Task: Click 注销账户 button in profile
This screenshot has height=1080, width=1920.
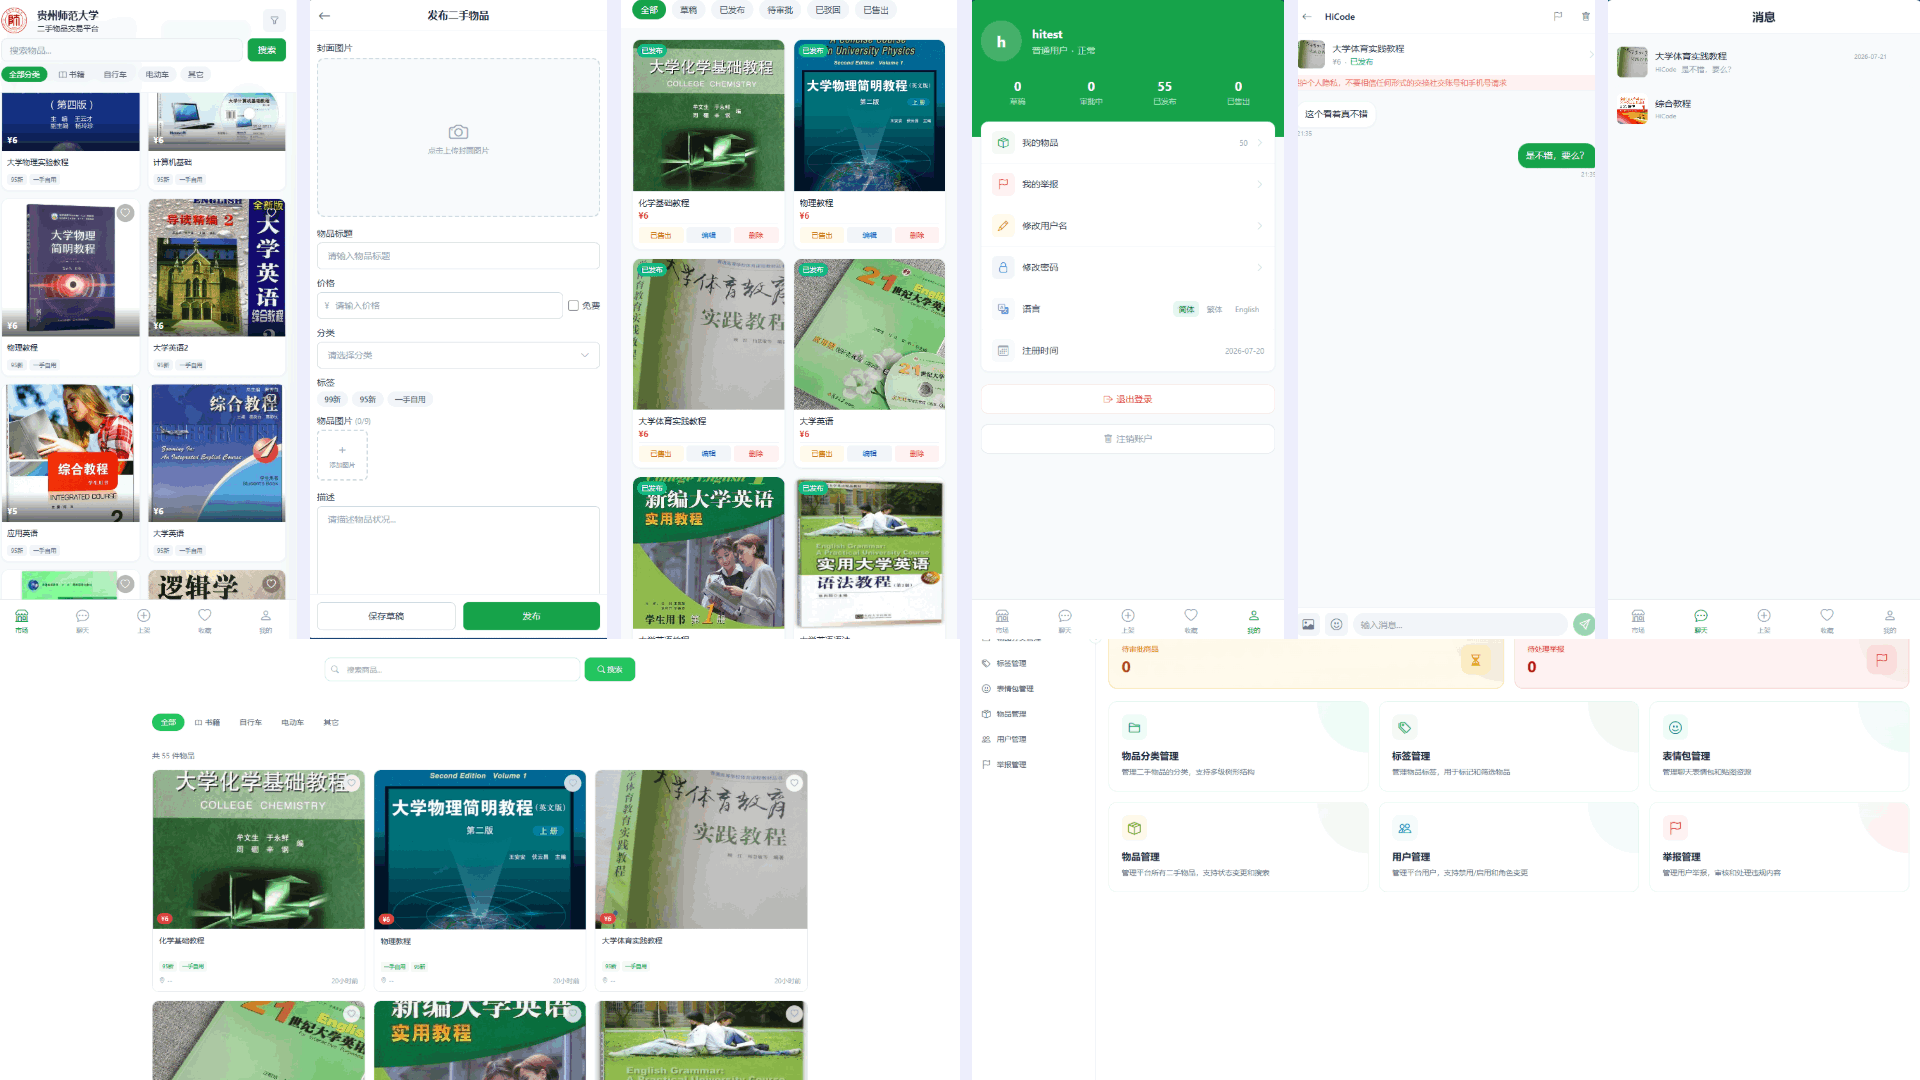Action: pos(1127,439)
